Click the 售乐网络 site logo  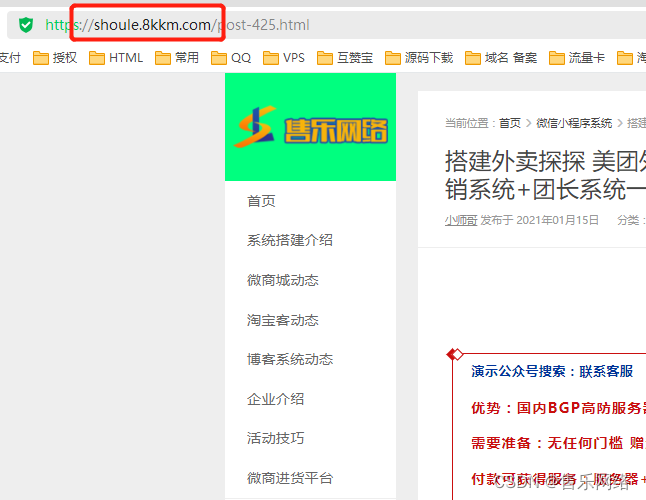[311, 127]
